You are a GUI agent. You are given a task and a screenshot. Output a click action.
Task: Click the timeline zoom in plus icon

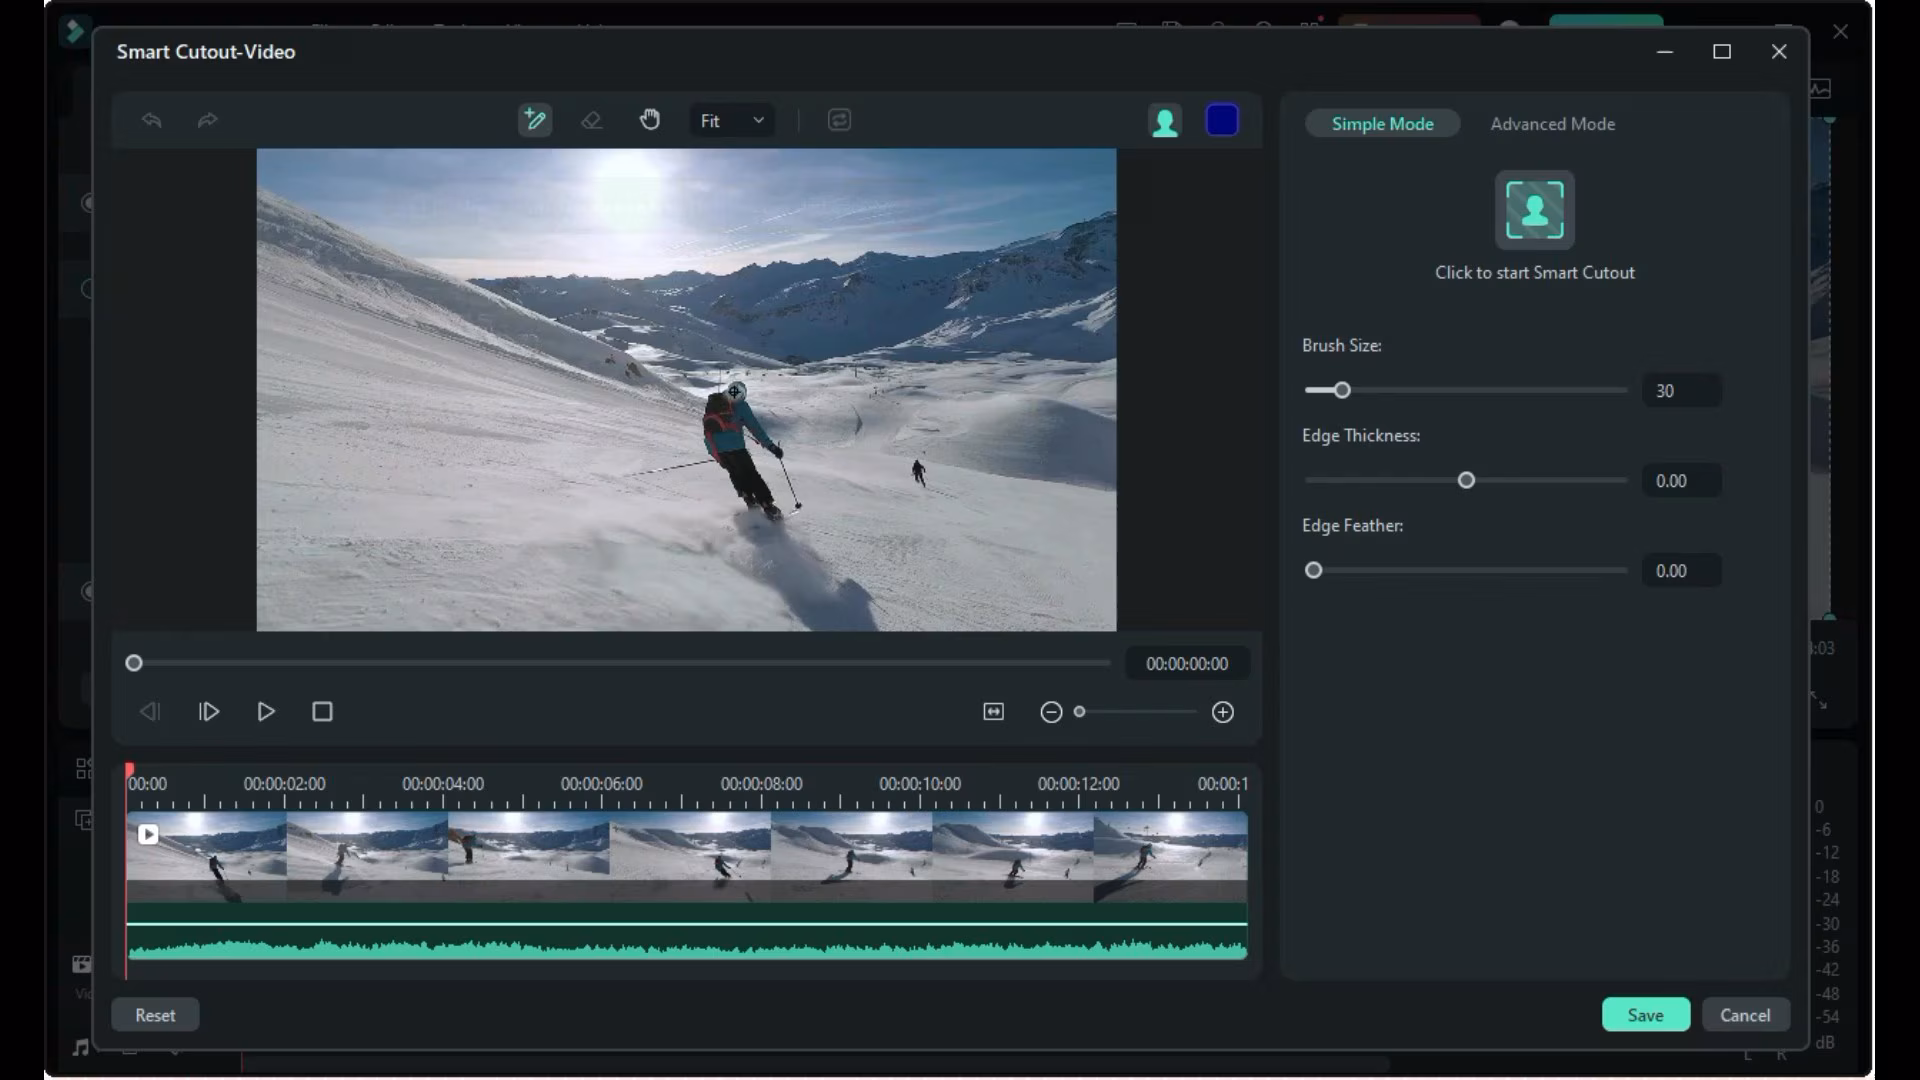click(x=1222, y=712)
